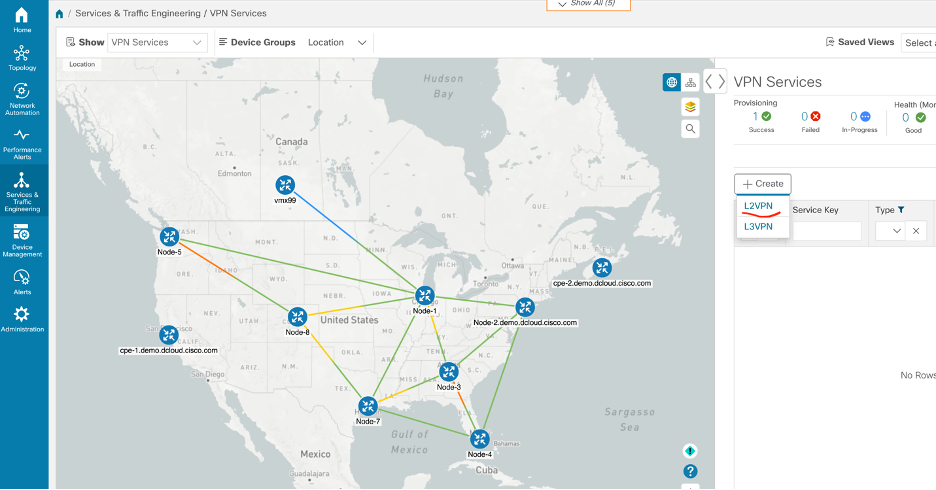Click the Service Key filter input field

pos(826,231)
